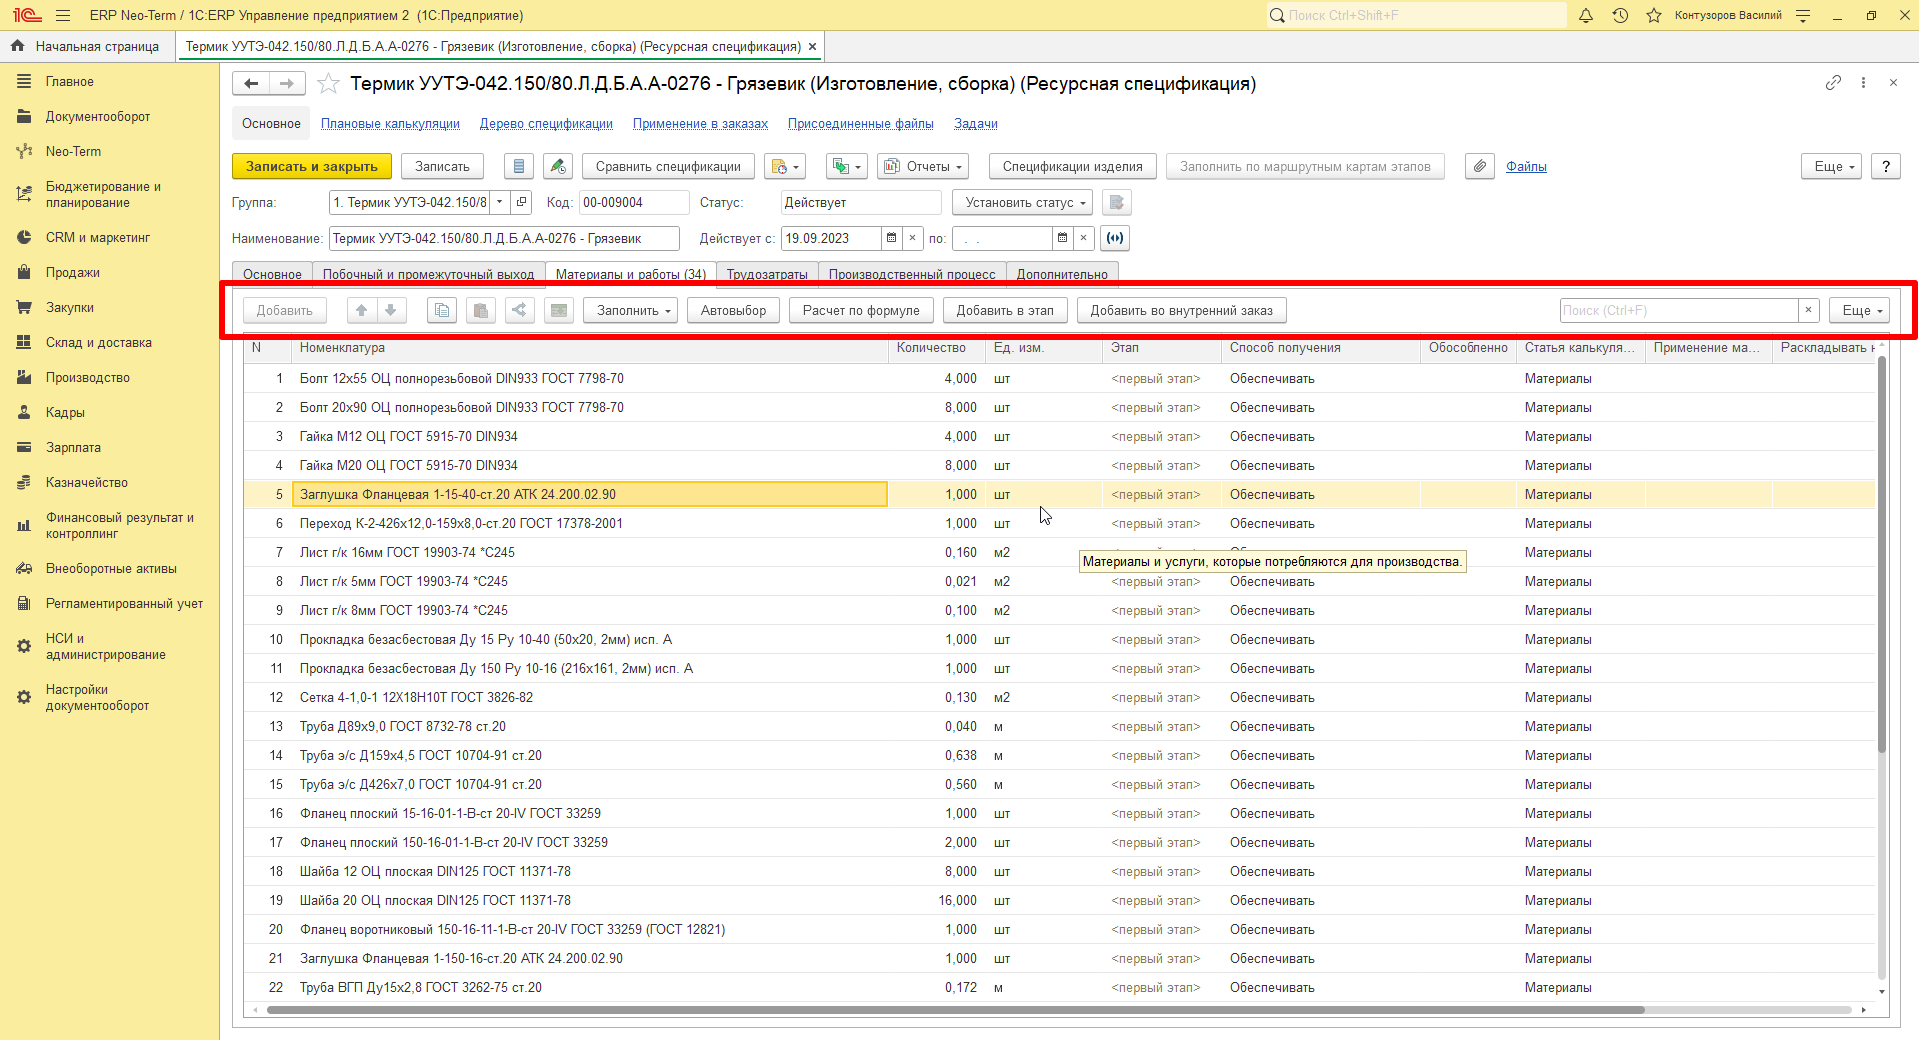Click the copy rows icon in the table toolbar
The height and width of the screenshot is (1040, 1919).
442,310
